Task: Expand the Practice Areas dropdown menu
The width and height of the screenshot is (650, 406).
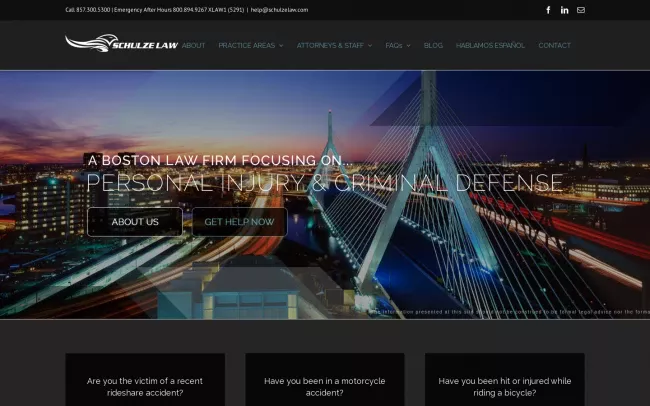Action: pyautogui.click(x=250, y=45)
